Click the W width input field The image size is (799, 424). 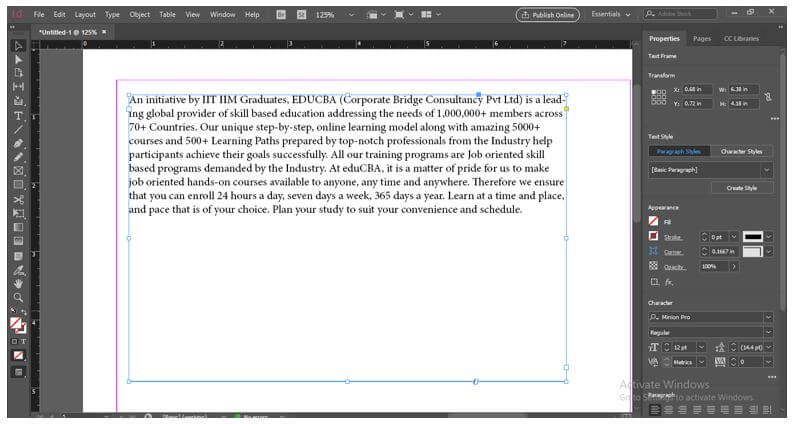click(743, 89)
